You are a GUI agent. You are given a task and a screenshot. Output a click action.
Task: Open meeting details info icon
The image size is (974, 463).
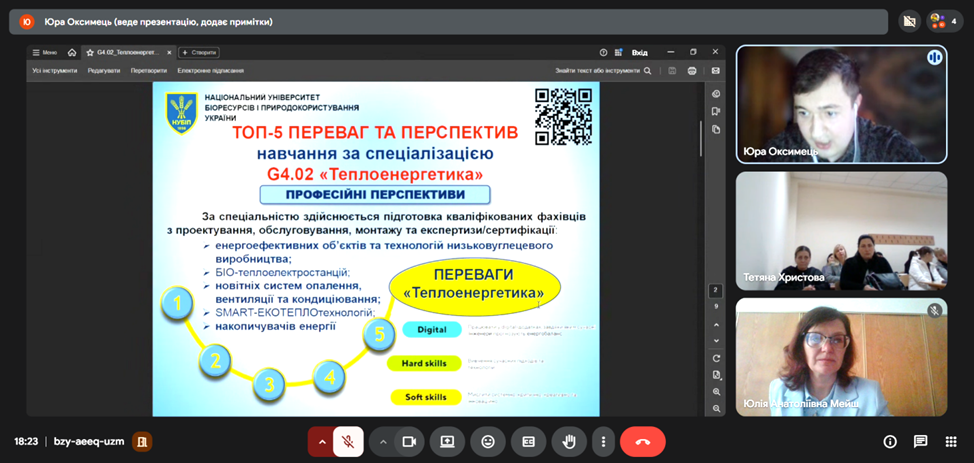[890, 442]
